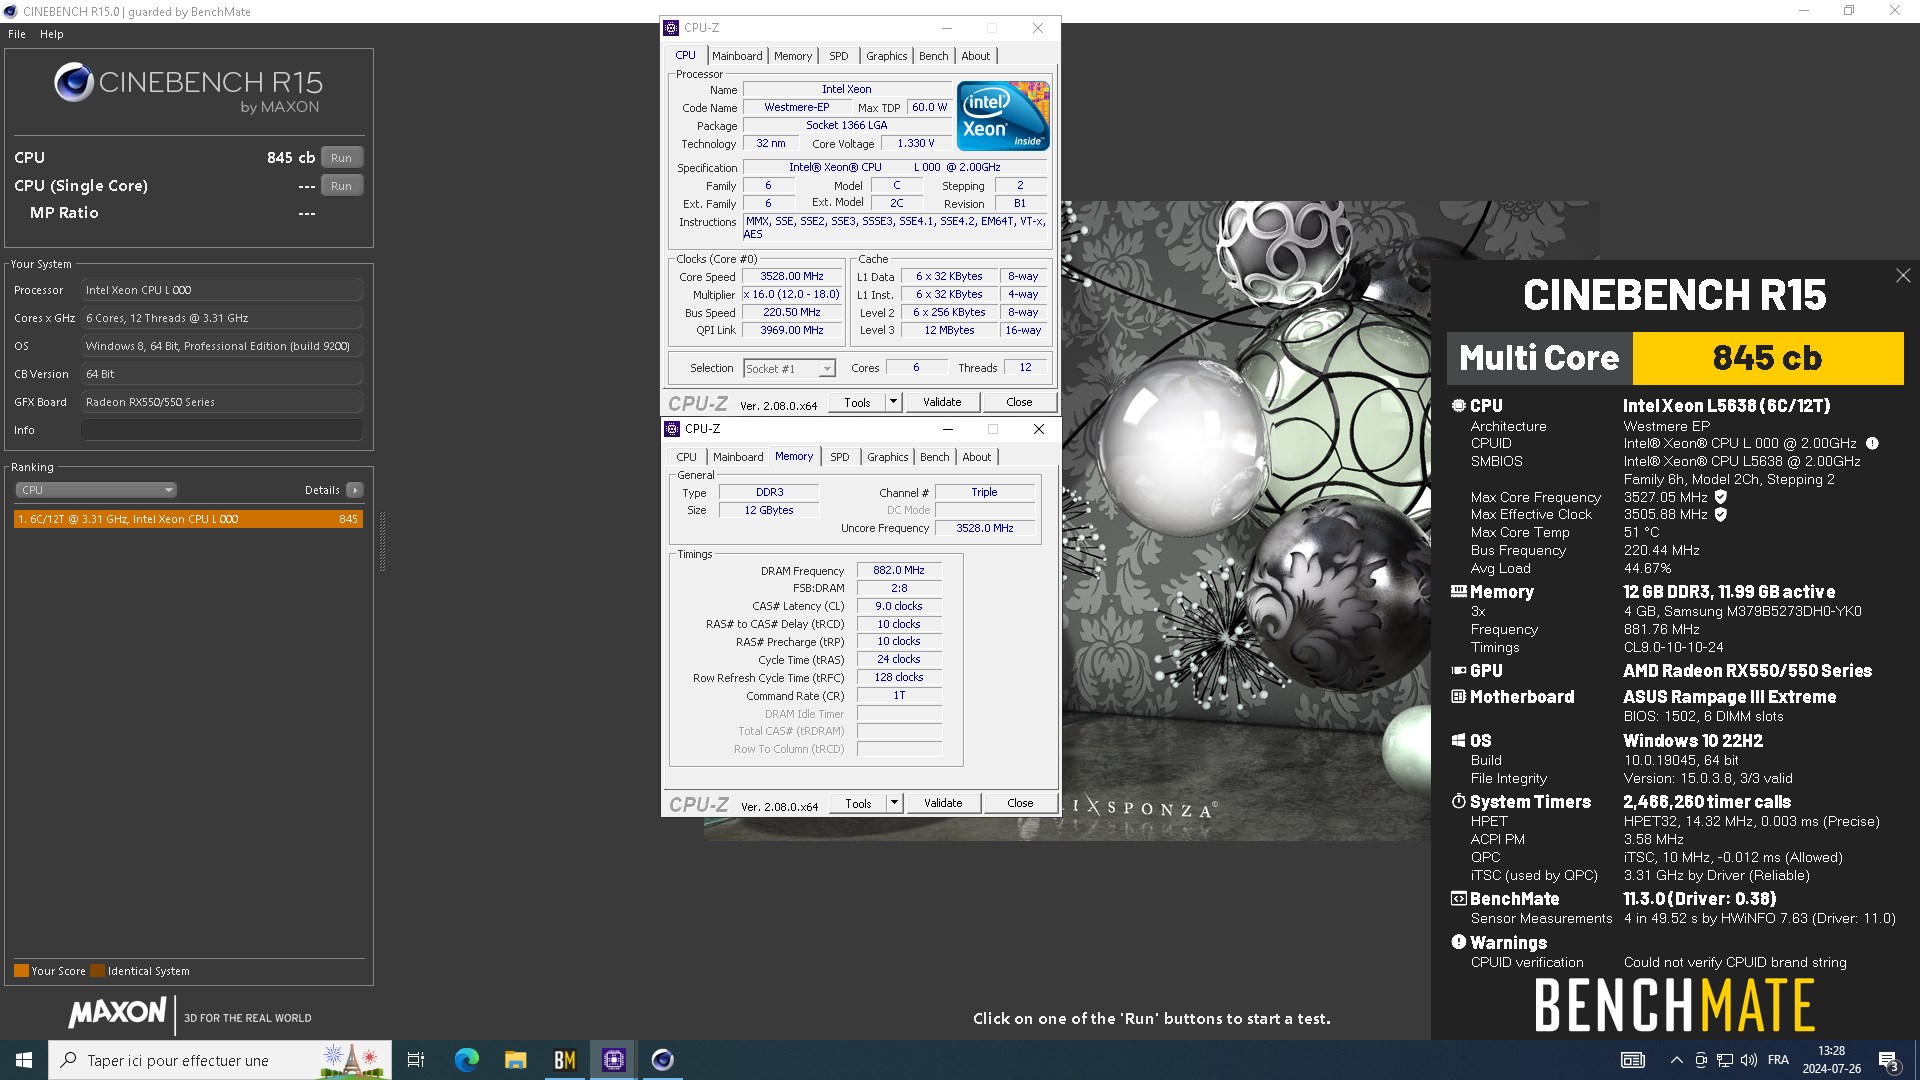Click Validate in upper CPU-Z window

942,402
